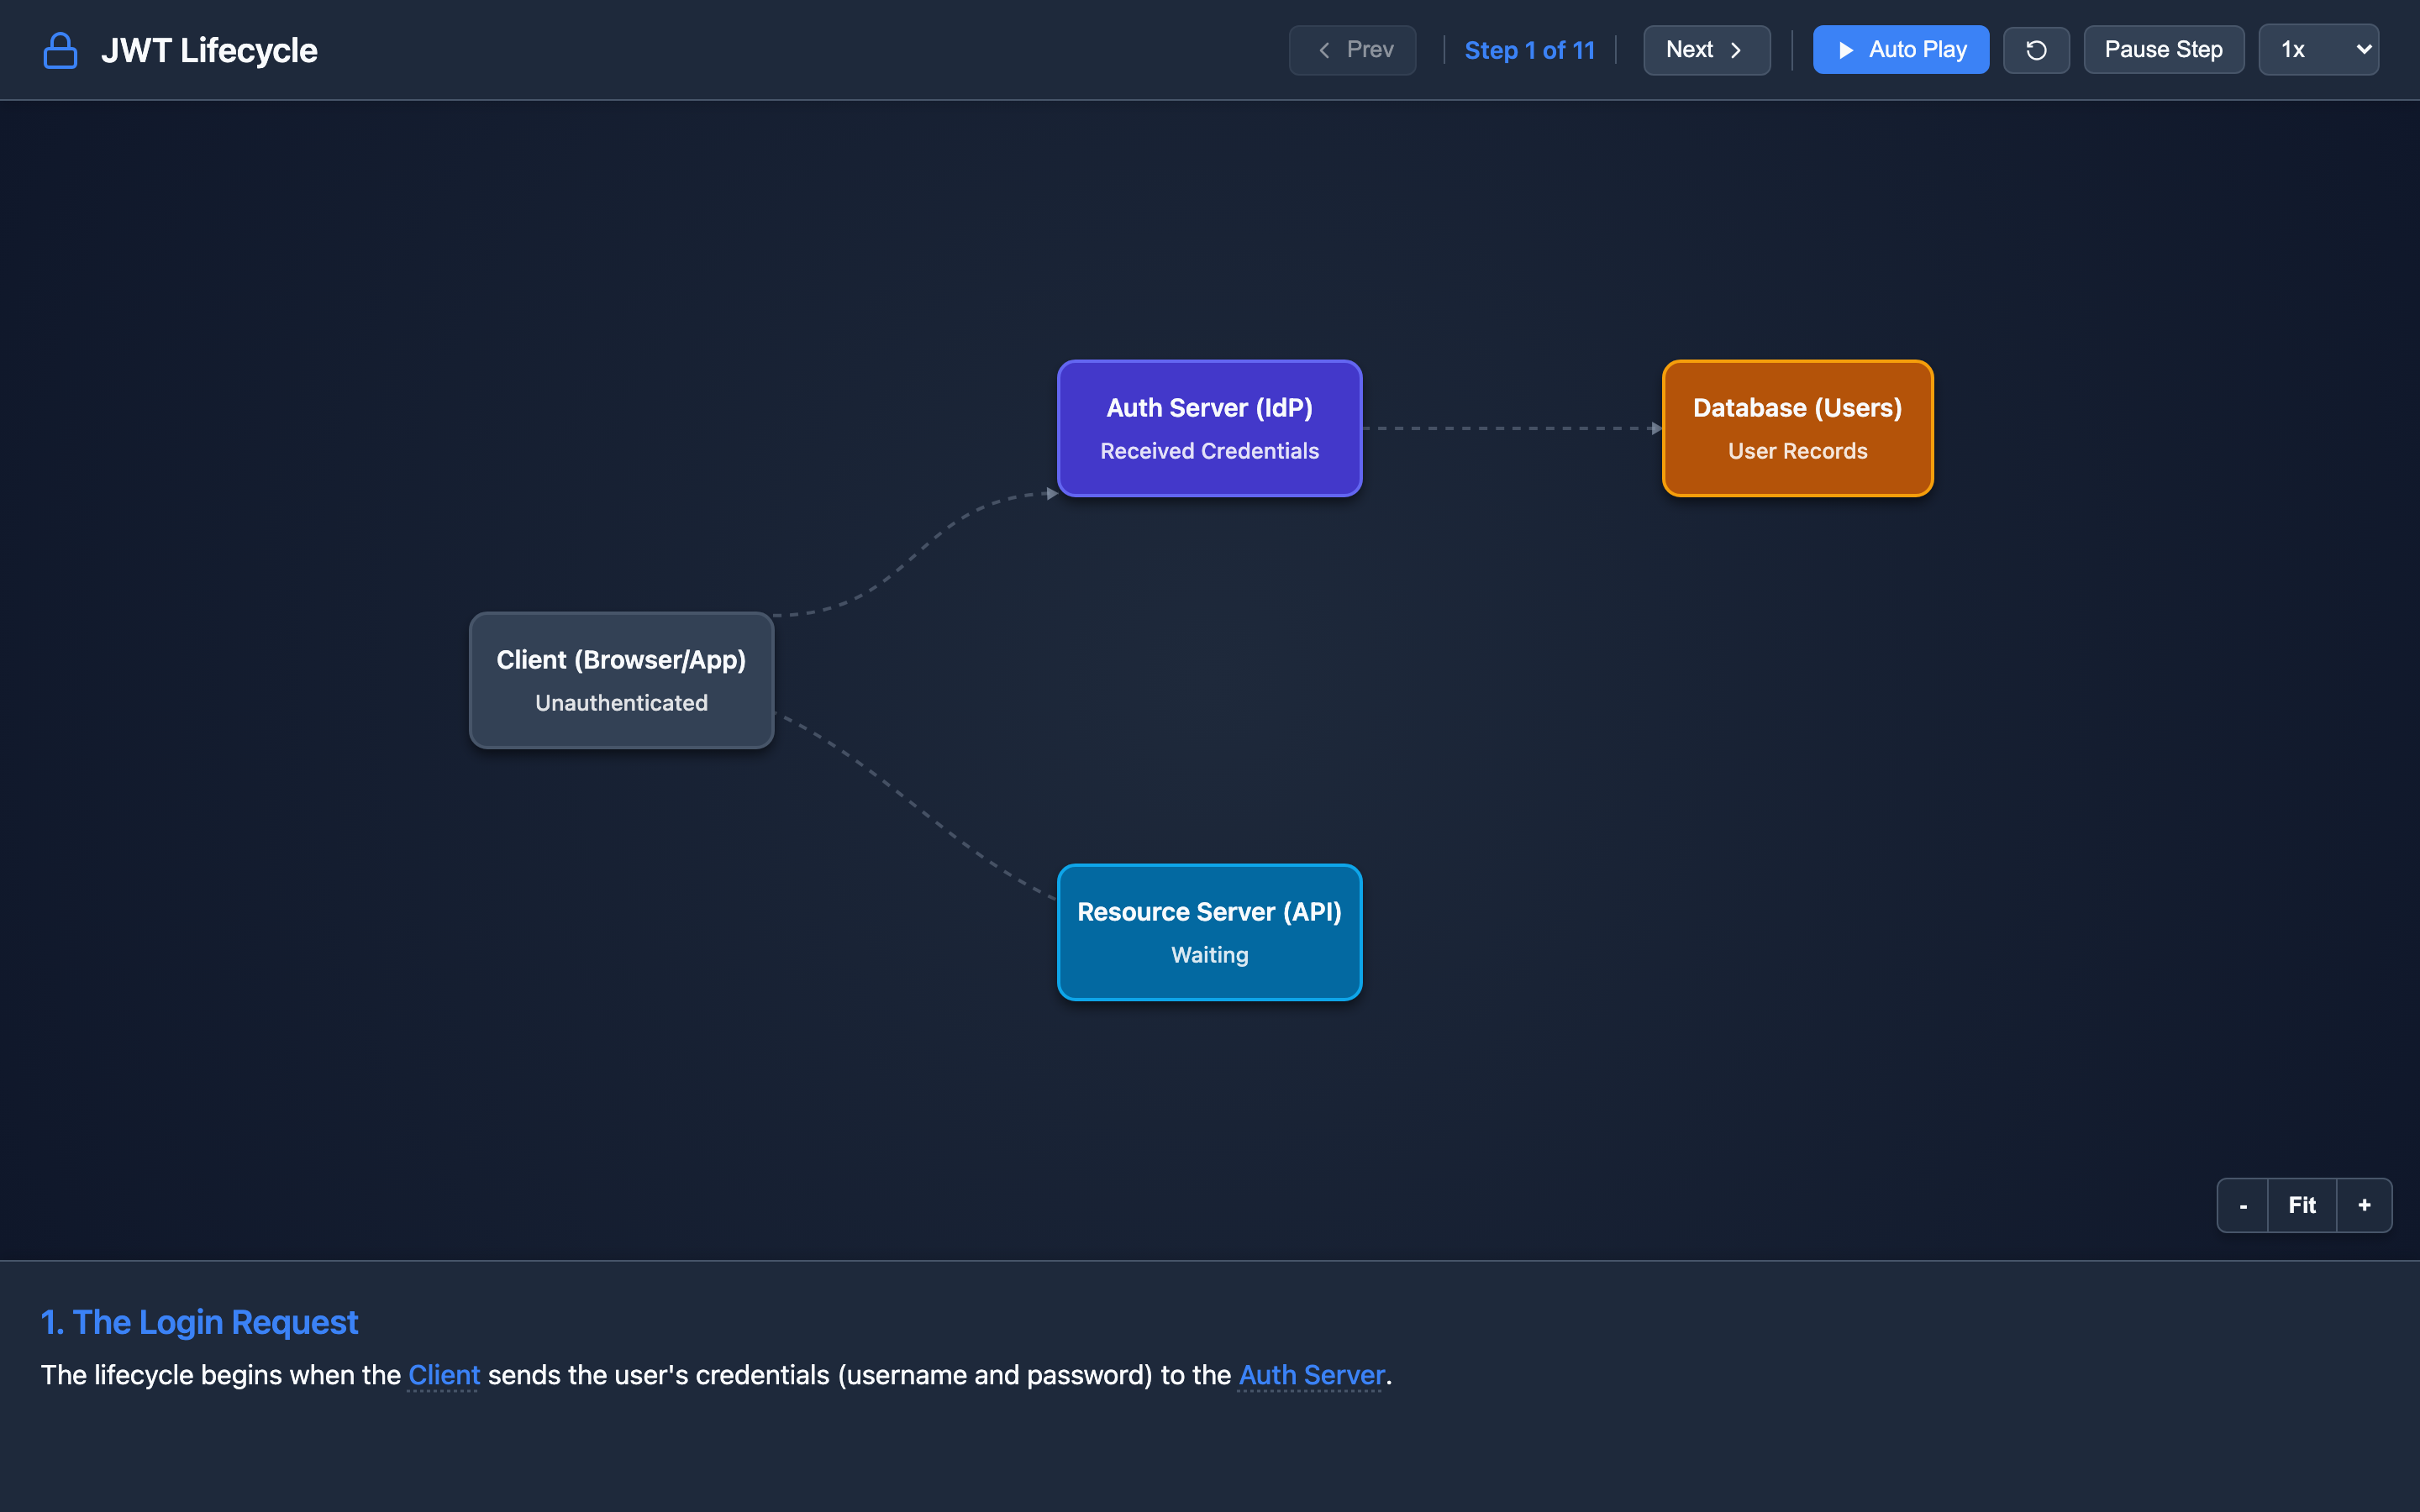The width and height of the screenshot is (2420, 1512).
Task: Start Auto Play
Action: pyautogui.click(x=1900, y=50)
